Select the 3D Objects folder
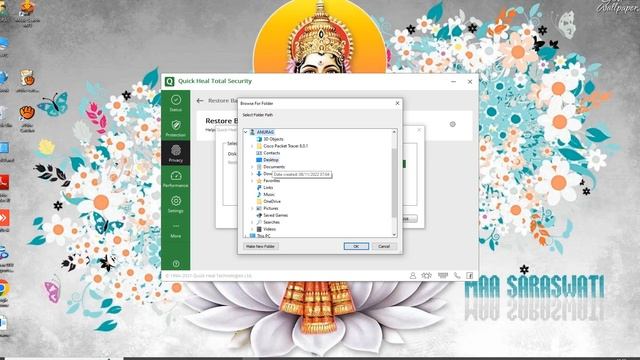 (270, 139)
